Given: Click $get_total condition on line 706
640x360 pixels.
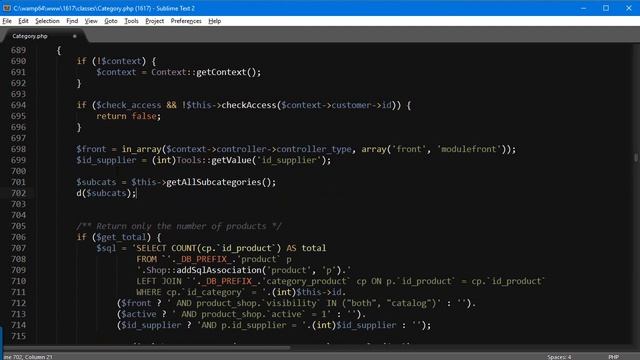Looking at the screenshot, I should coord(121,237).
